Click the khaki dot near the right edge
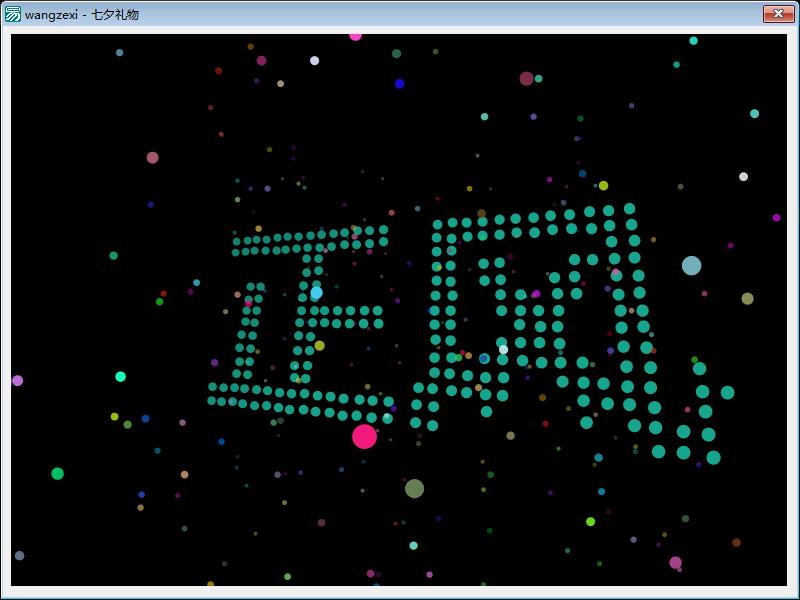This screenshot has width=800, height=600. 747,298
